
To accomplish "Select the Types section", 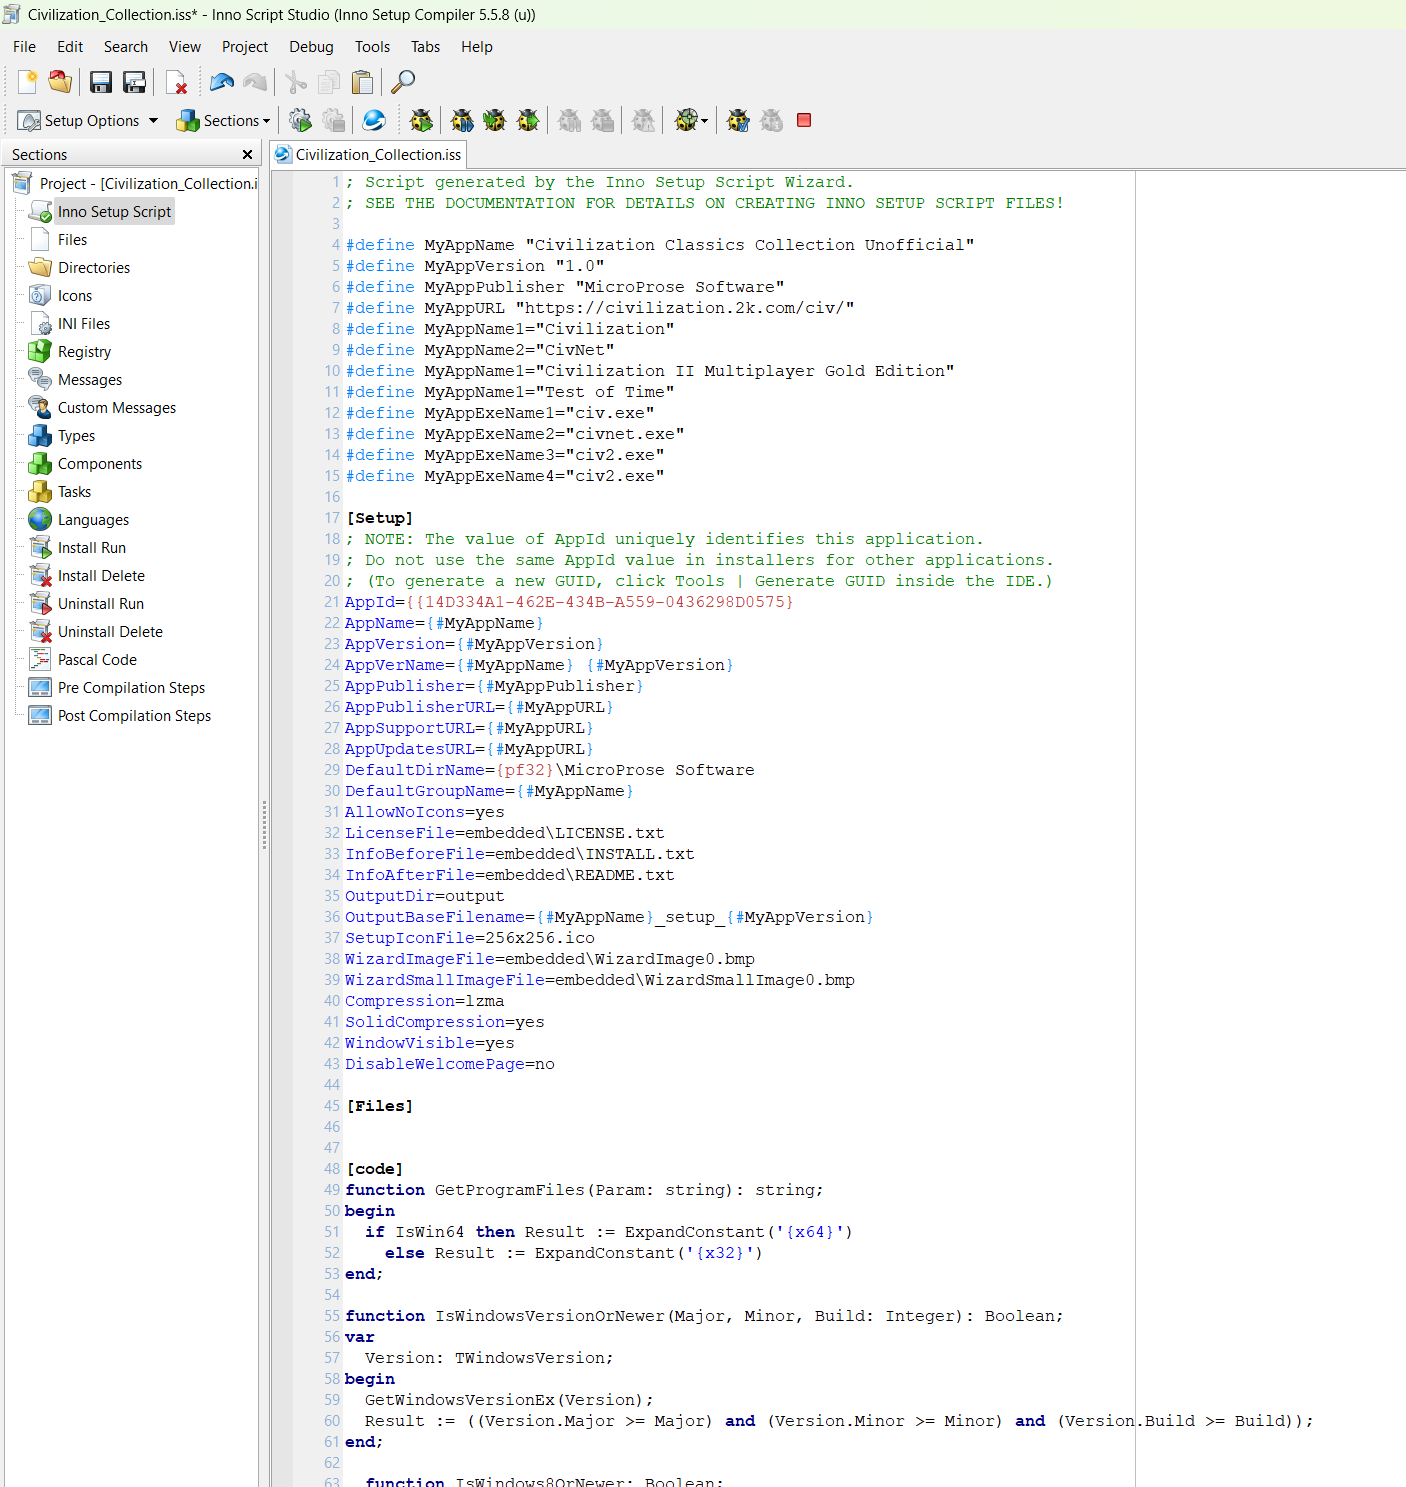I will tap(76, 436).
